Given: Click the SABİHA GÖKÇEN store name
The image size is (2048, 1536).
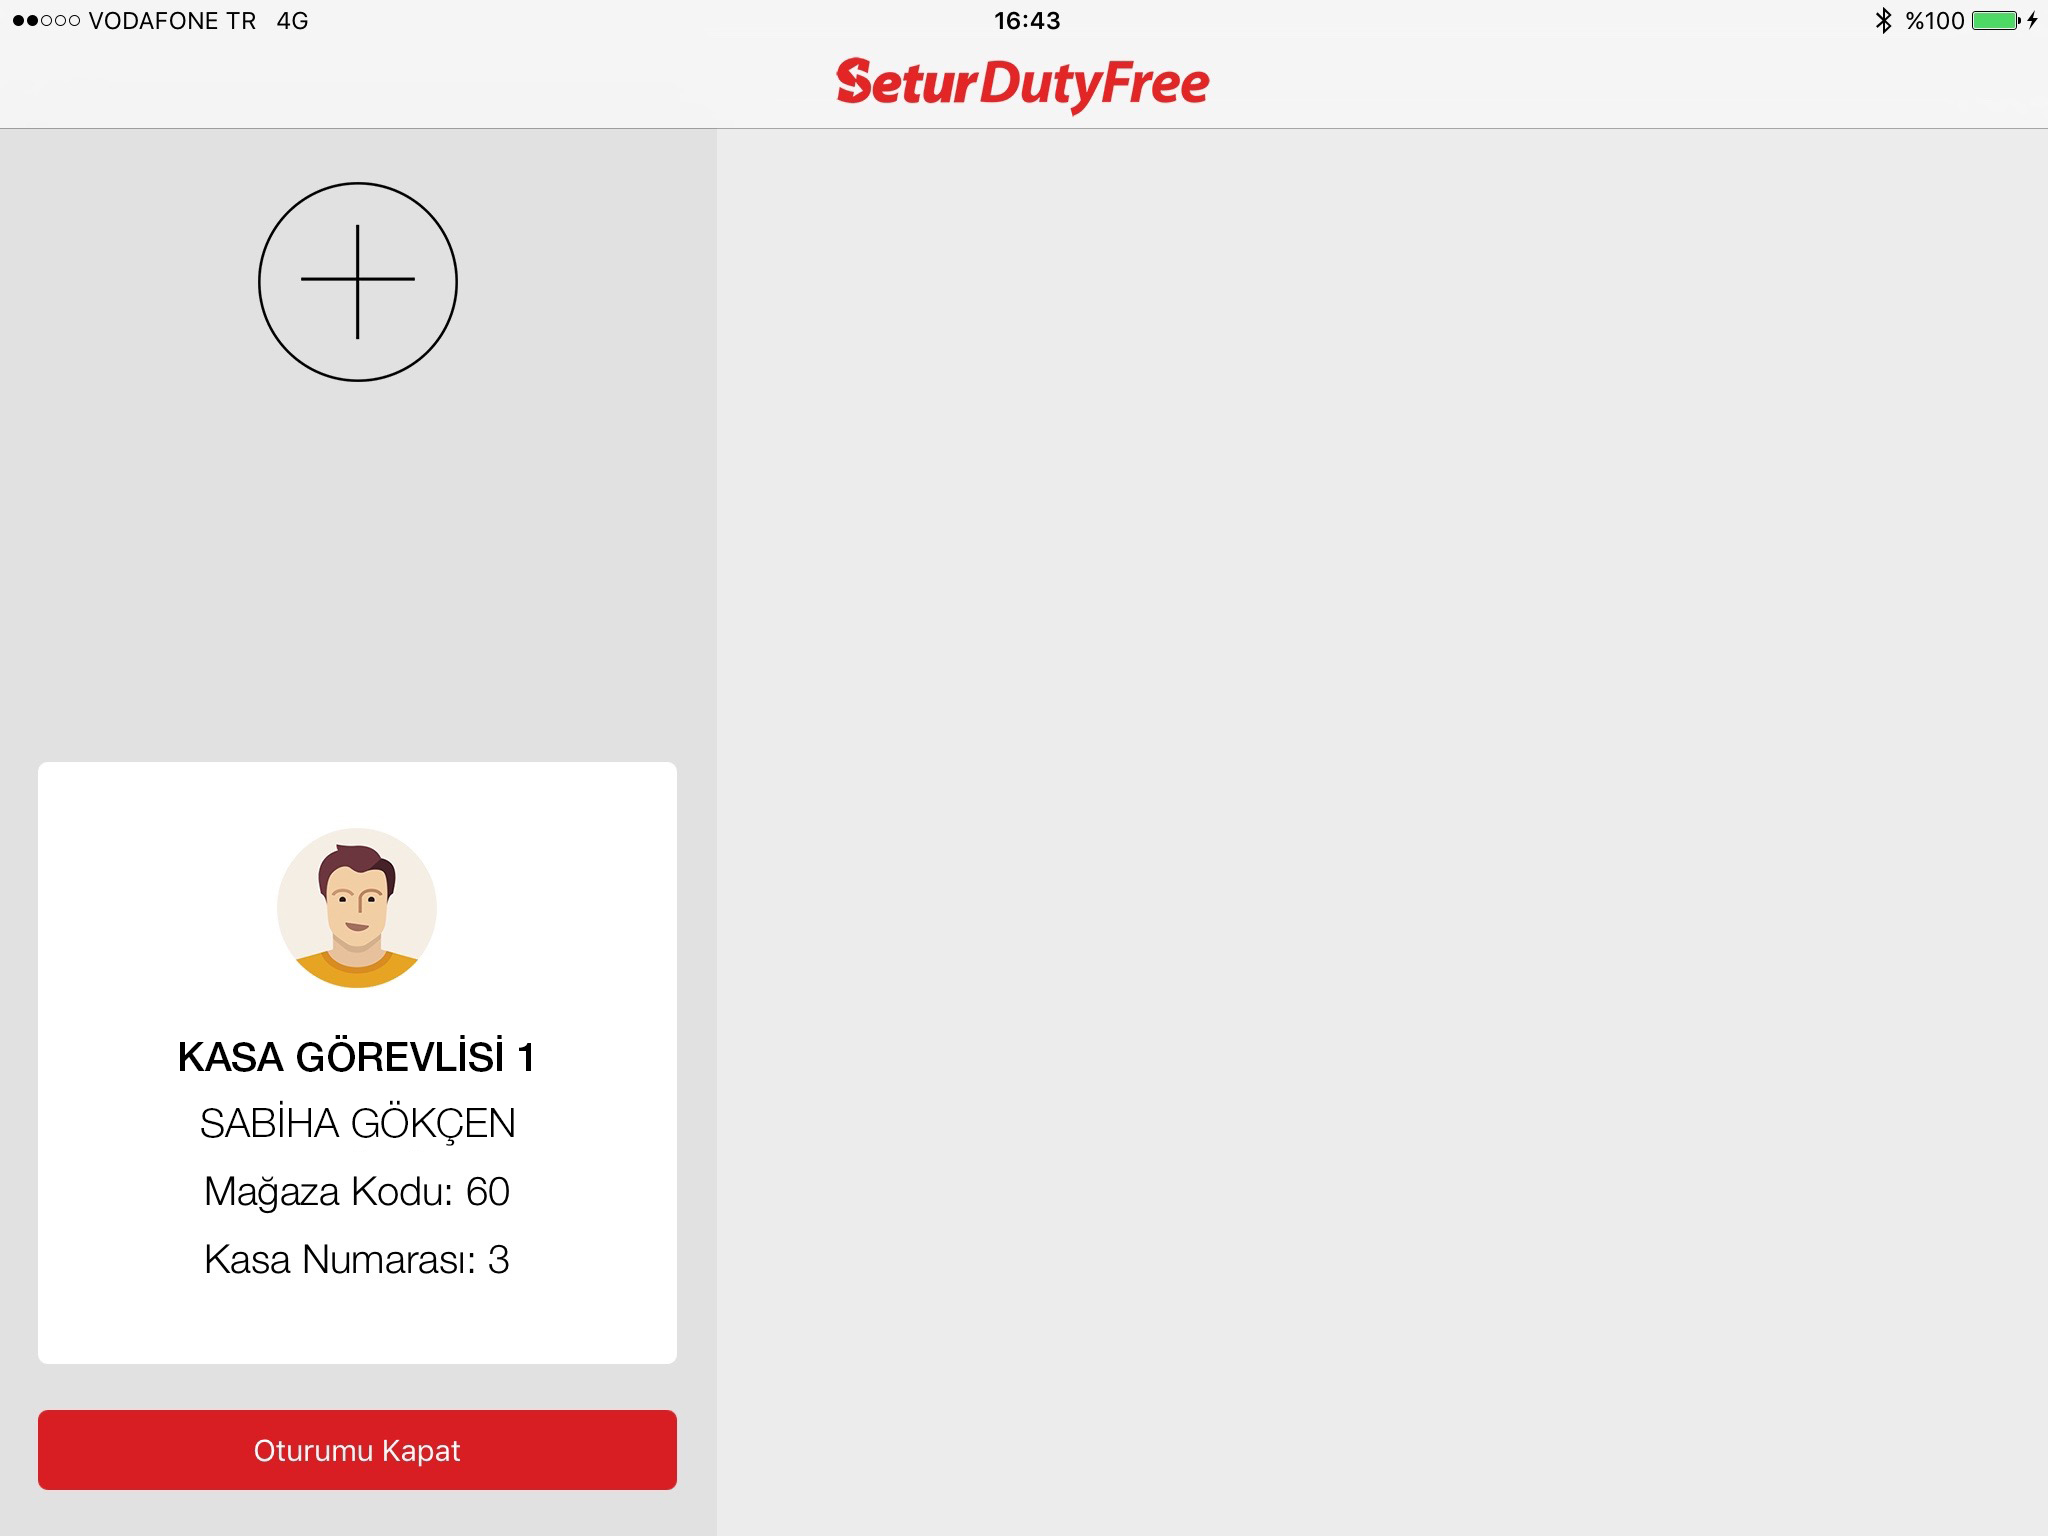Looking at the screenshot, I should coord(357,1123).
